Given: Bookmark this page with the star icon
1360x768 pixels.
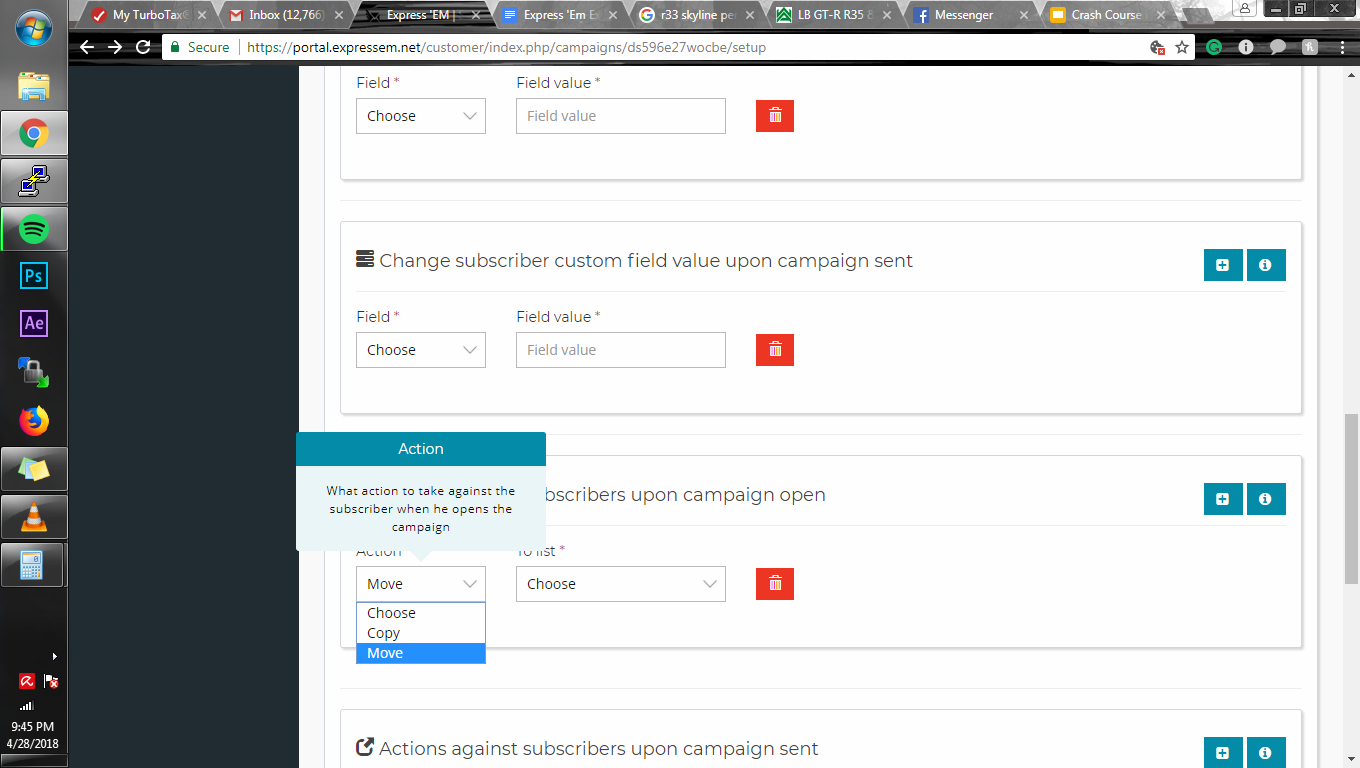Looking at the screenshot, I should (1182, 47).
